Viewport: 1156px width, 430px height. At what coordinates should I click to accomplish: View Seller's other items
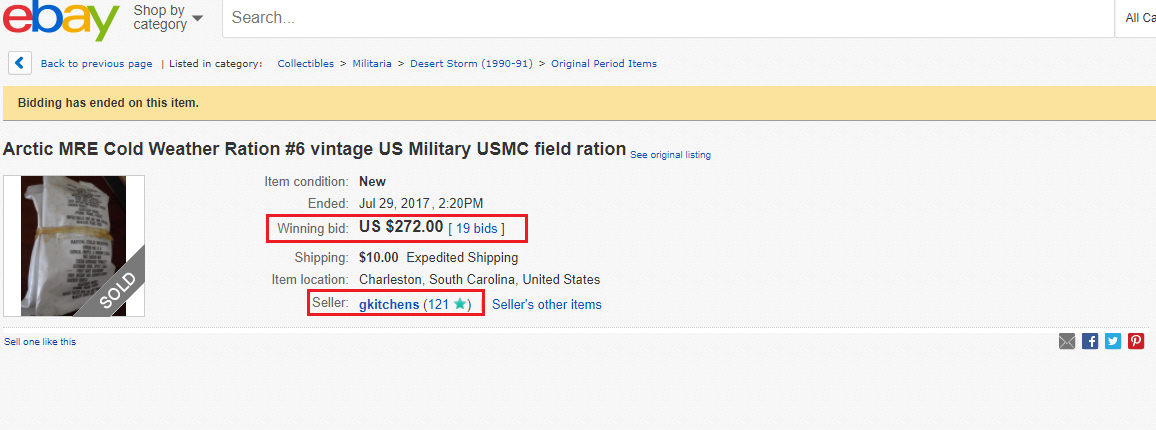(x=546, y=304)
